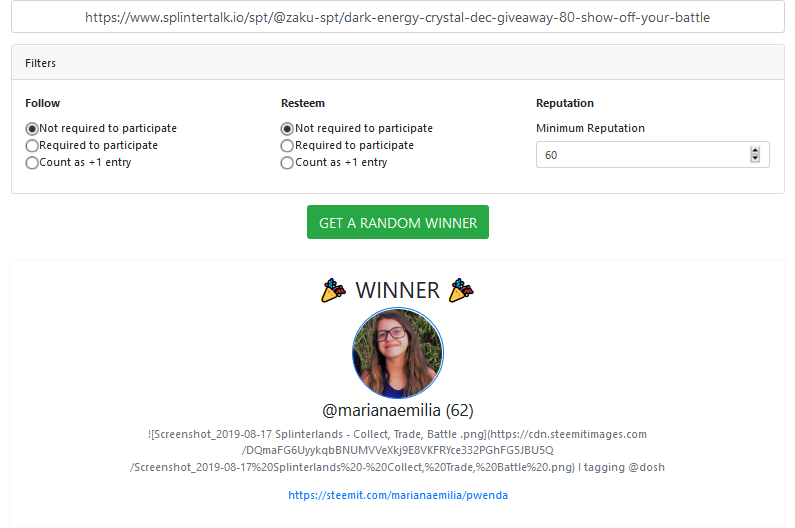The width and height of the screenshot is (795, 528).
Task: Select Follow "Required to participate" option
Action: pyautogui.click(x=32, y=146)
